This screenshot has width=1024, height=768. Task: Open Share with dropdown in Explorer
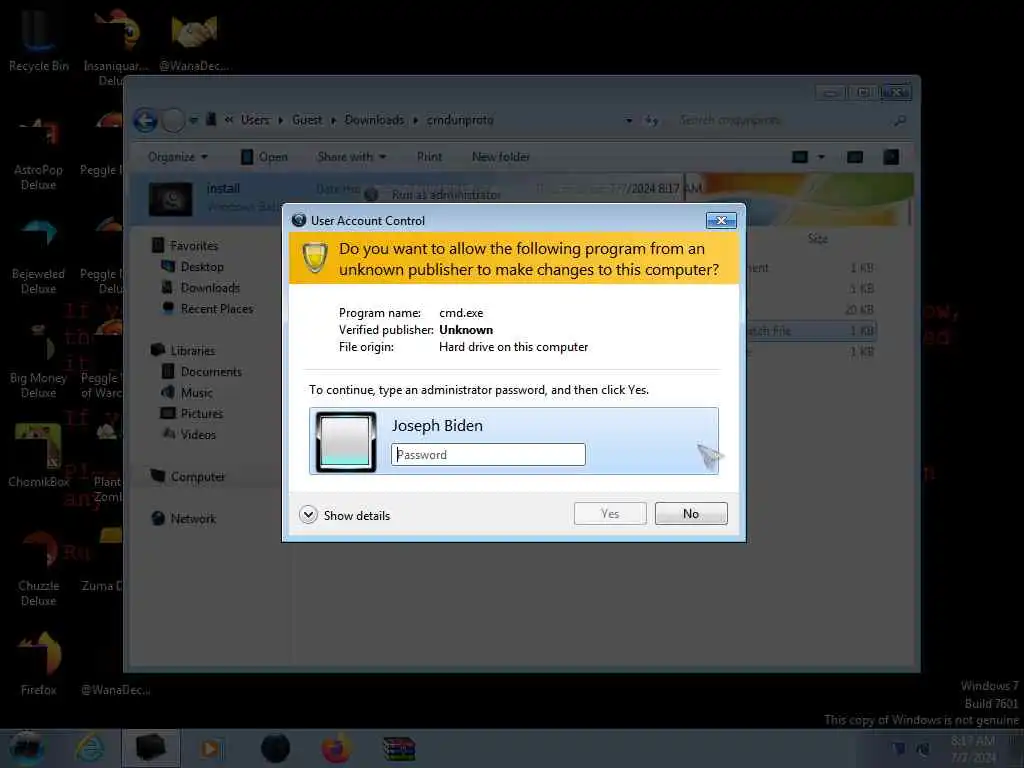[x=351, y=157]
